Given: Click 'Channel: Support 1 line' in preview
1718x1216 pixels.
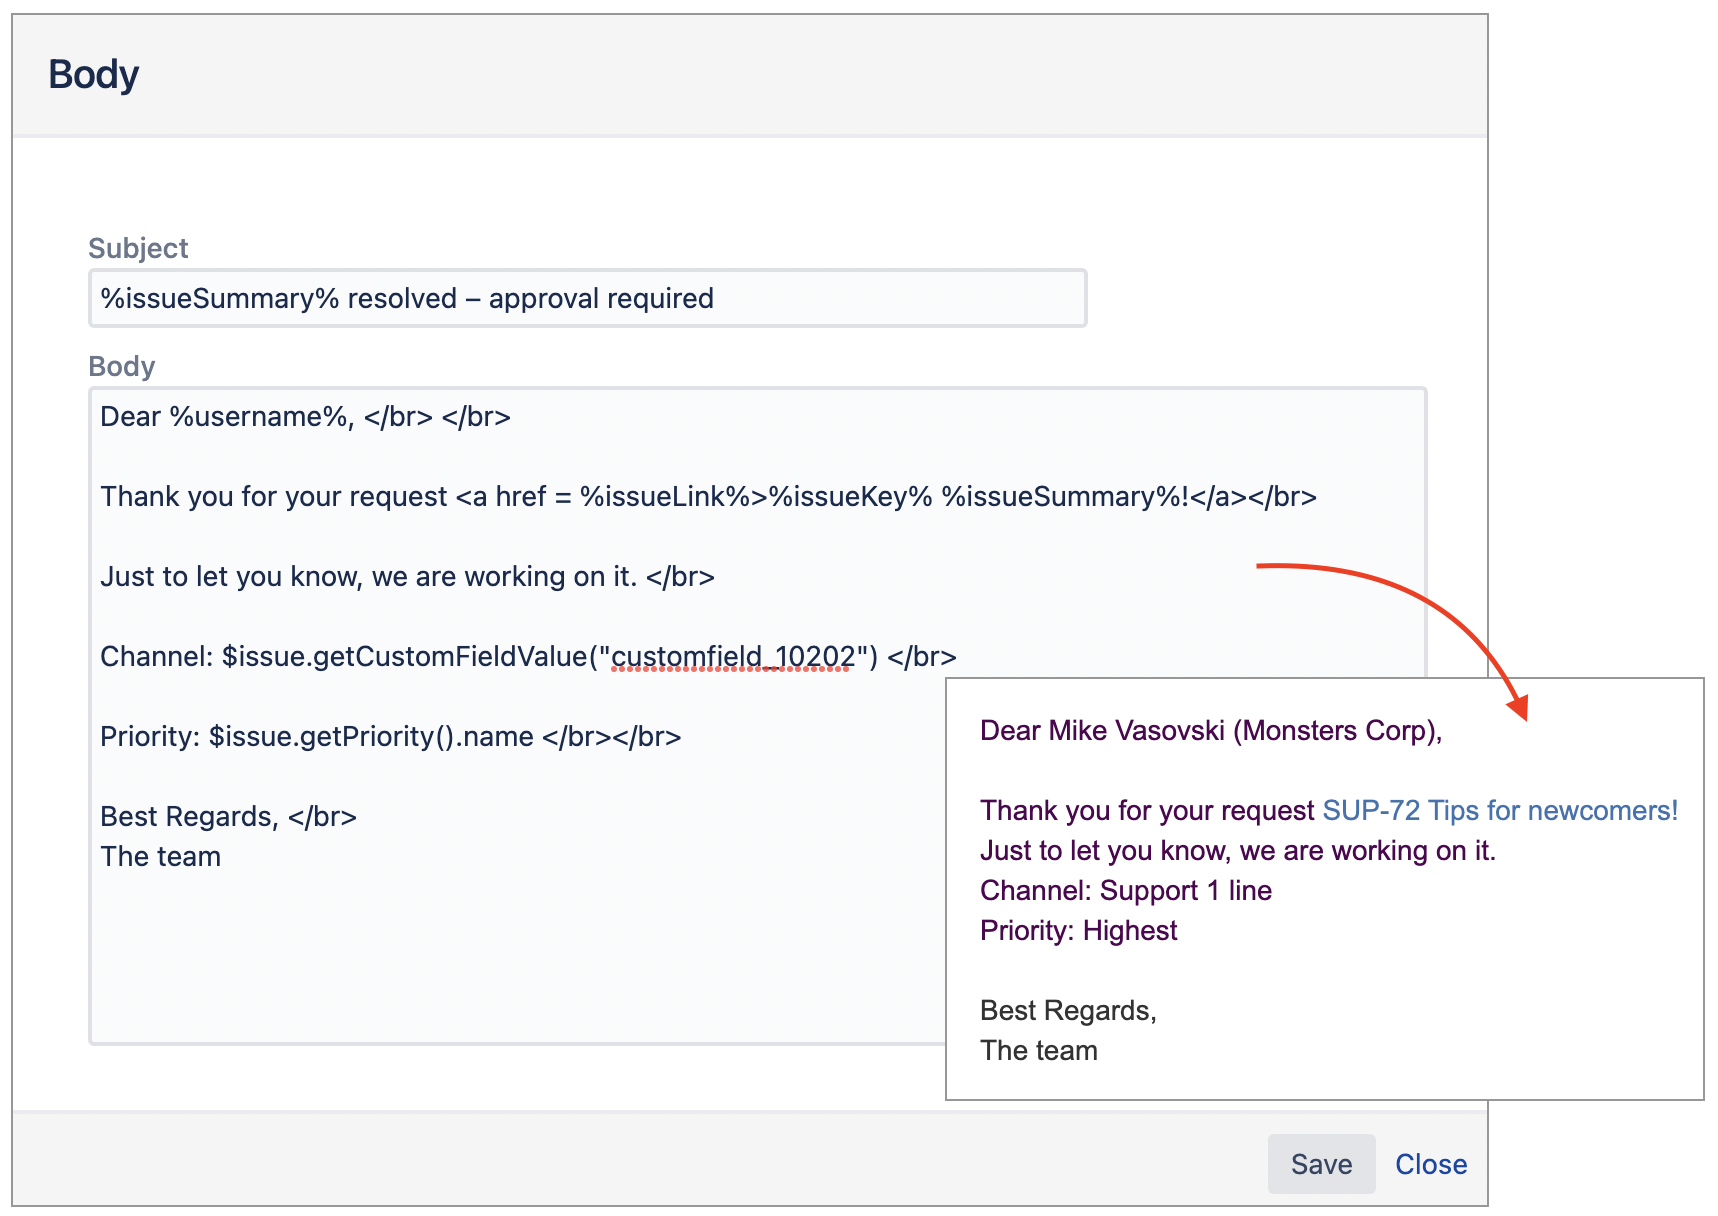Looking at the screenshot, I should 1125,891.
